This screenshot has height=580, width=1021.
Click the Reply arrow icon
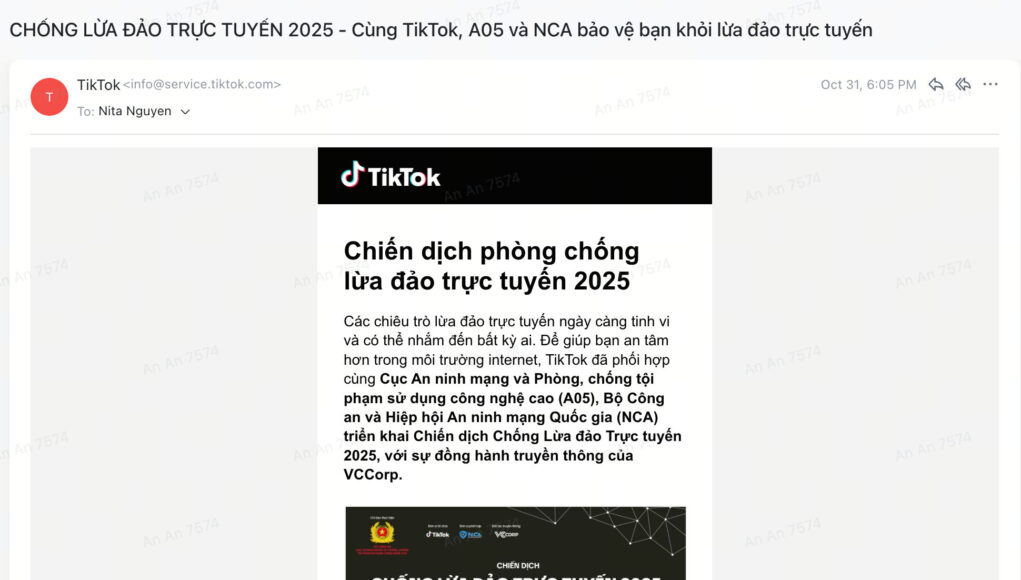pos(936,85)
